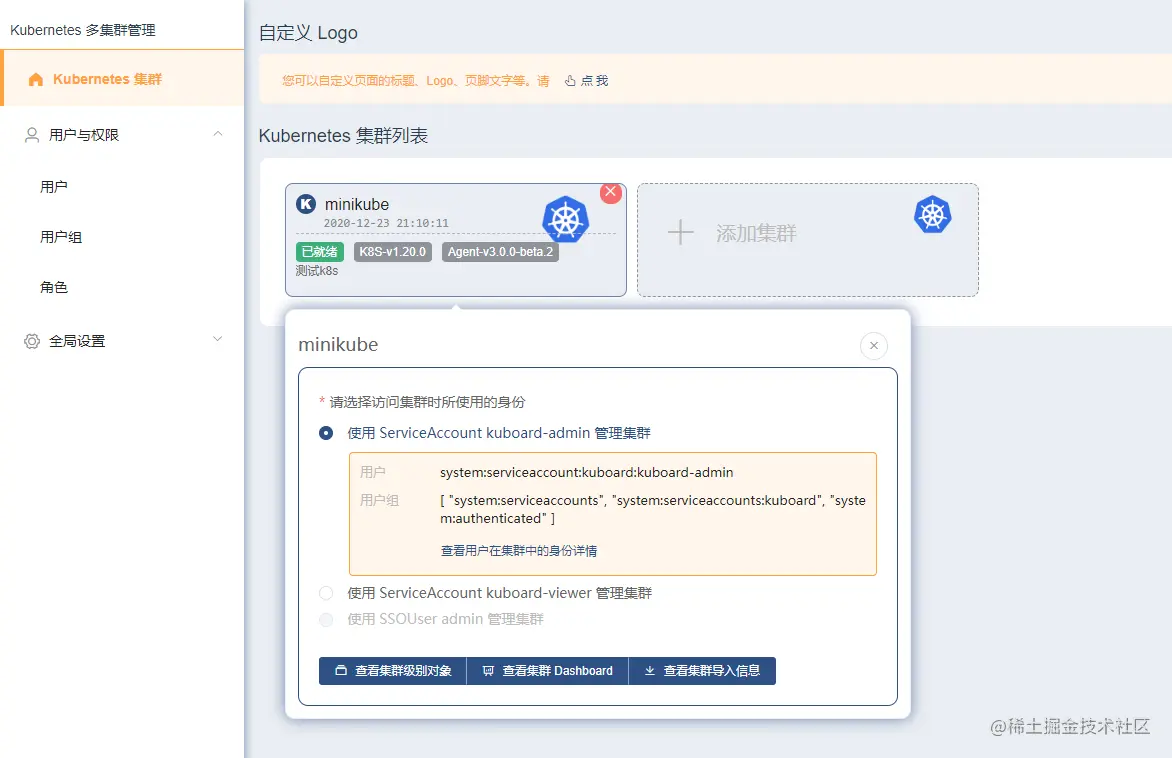Click the pointing-hand icon beside 点我
Image resolution: width=1172 pixels, height=758 pixels.
point(570,80)
